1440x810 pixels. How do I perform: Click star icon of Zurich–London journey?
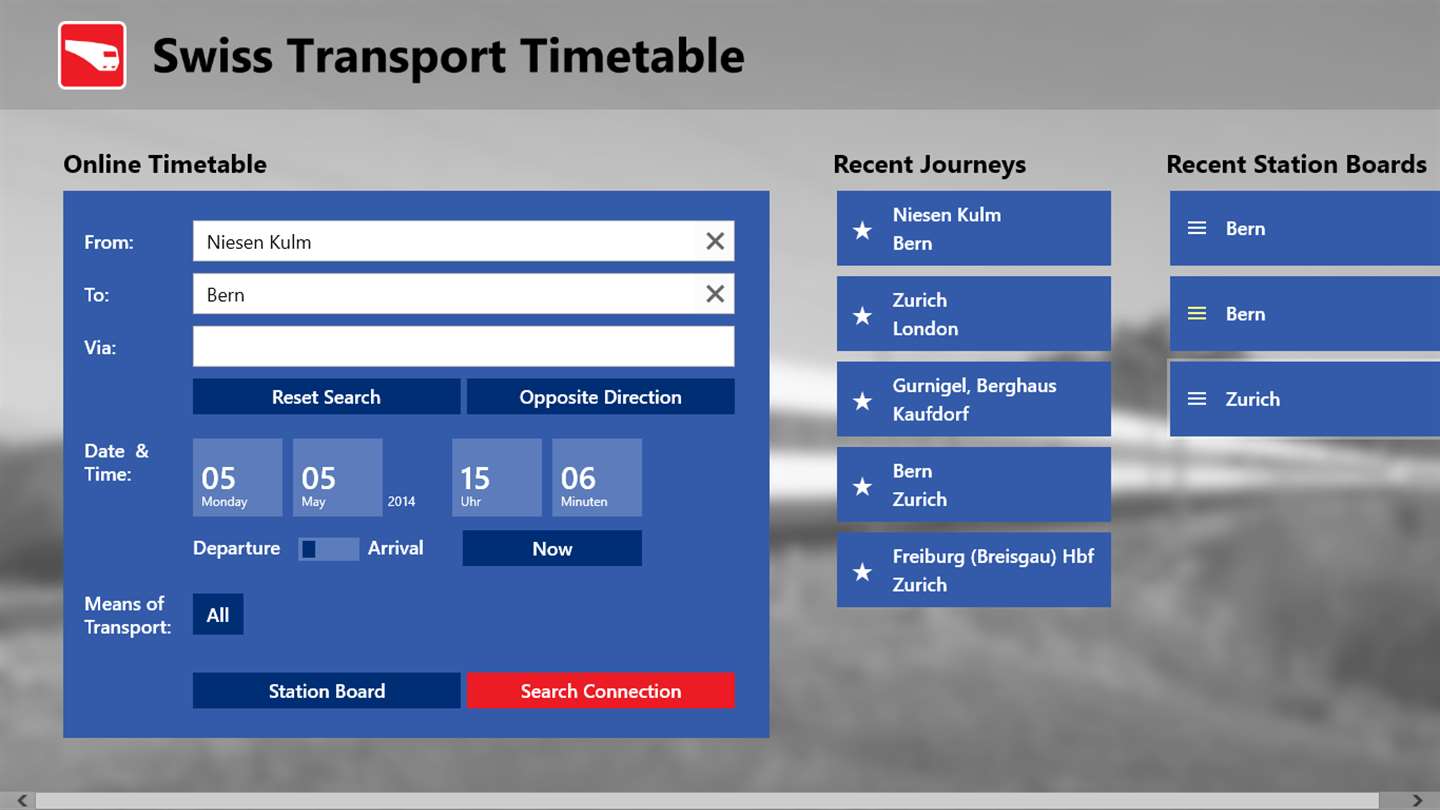point(862,315)
